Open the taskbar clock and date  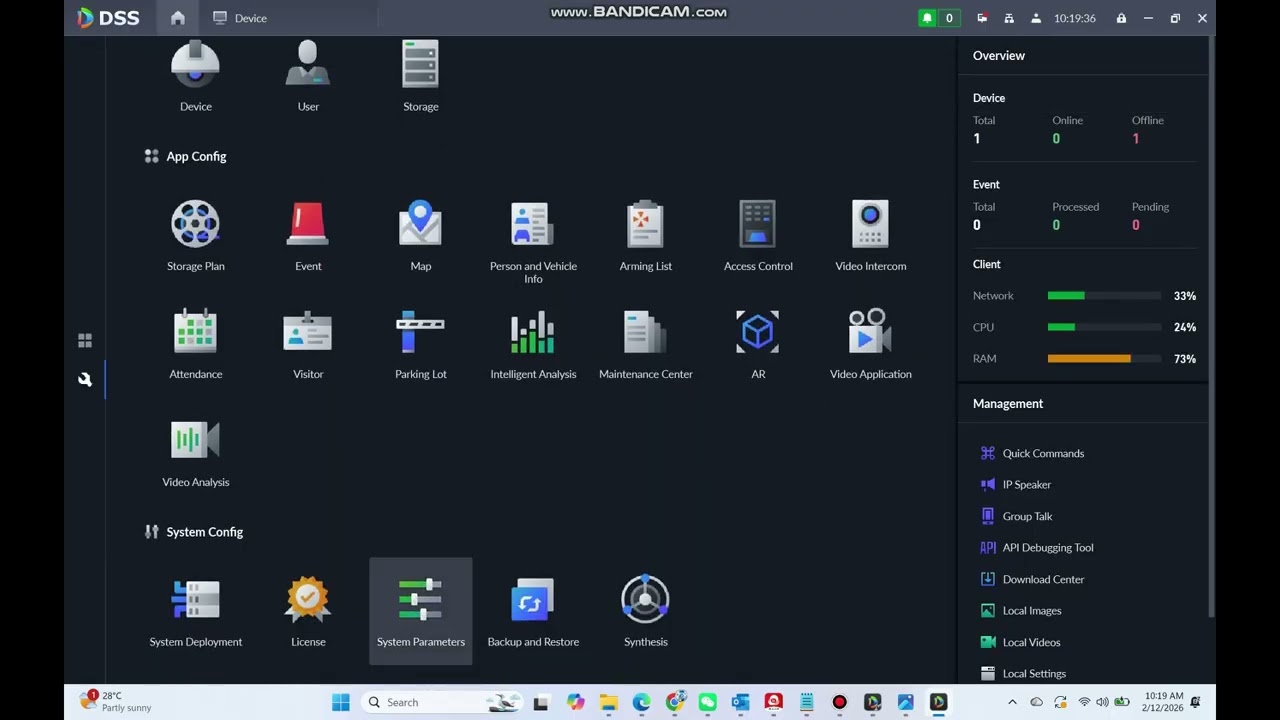[1163, 702]
